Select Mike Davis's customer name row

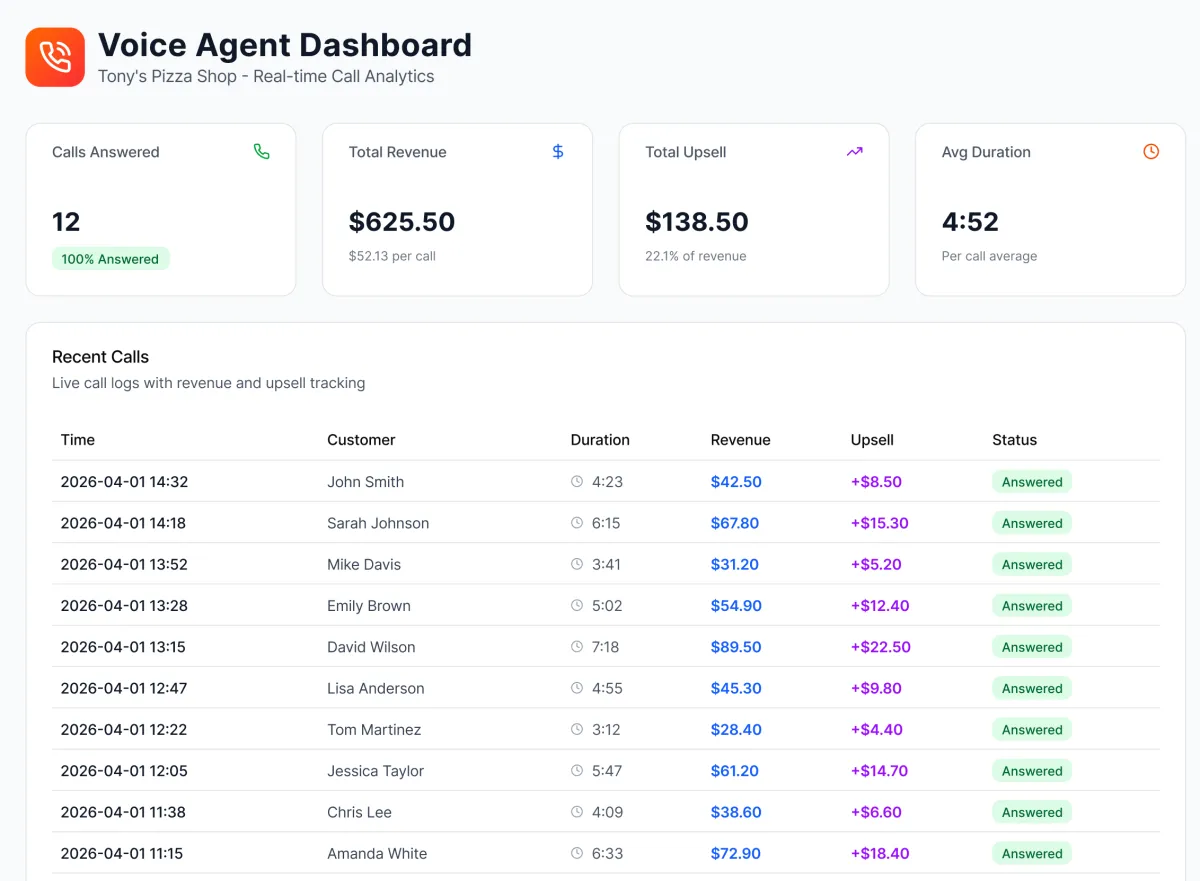tap(366, 564)
